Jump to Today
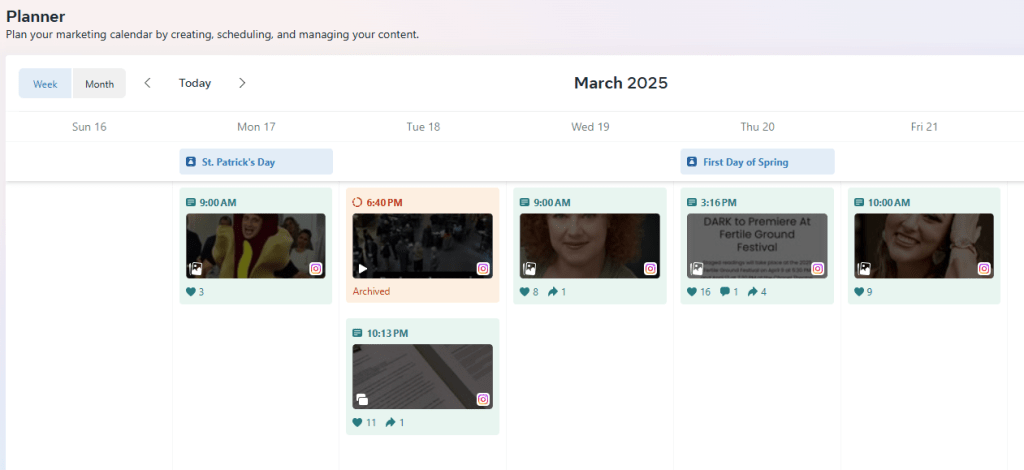1024x470 pixels. click(195, 83)
